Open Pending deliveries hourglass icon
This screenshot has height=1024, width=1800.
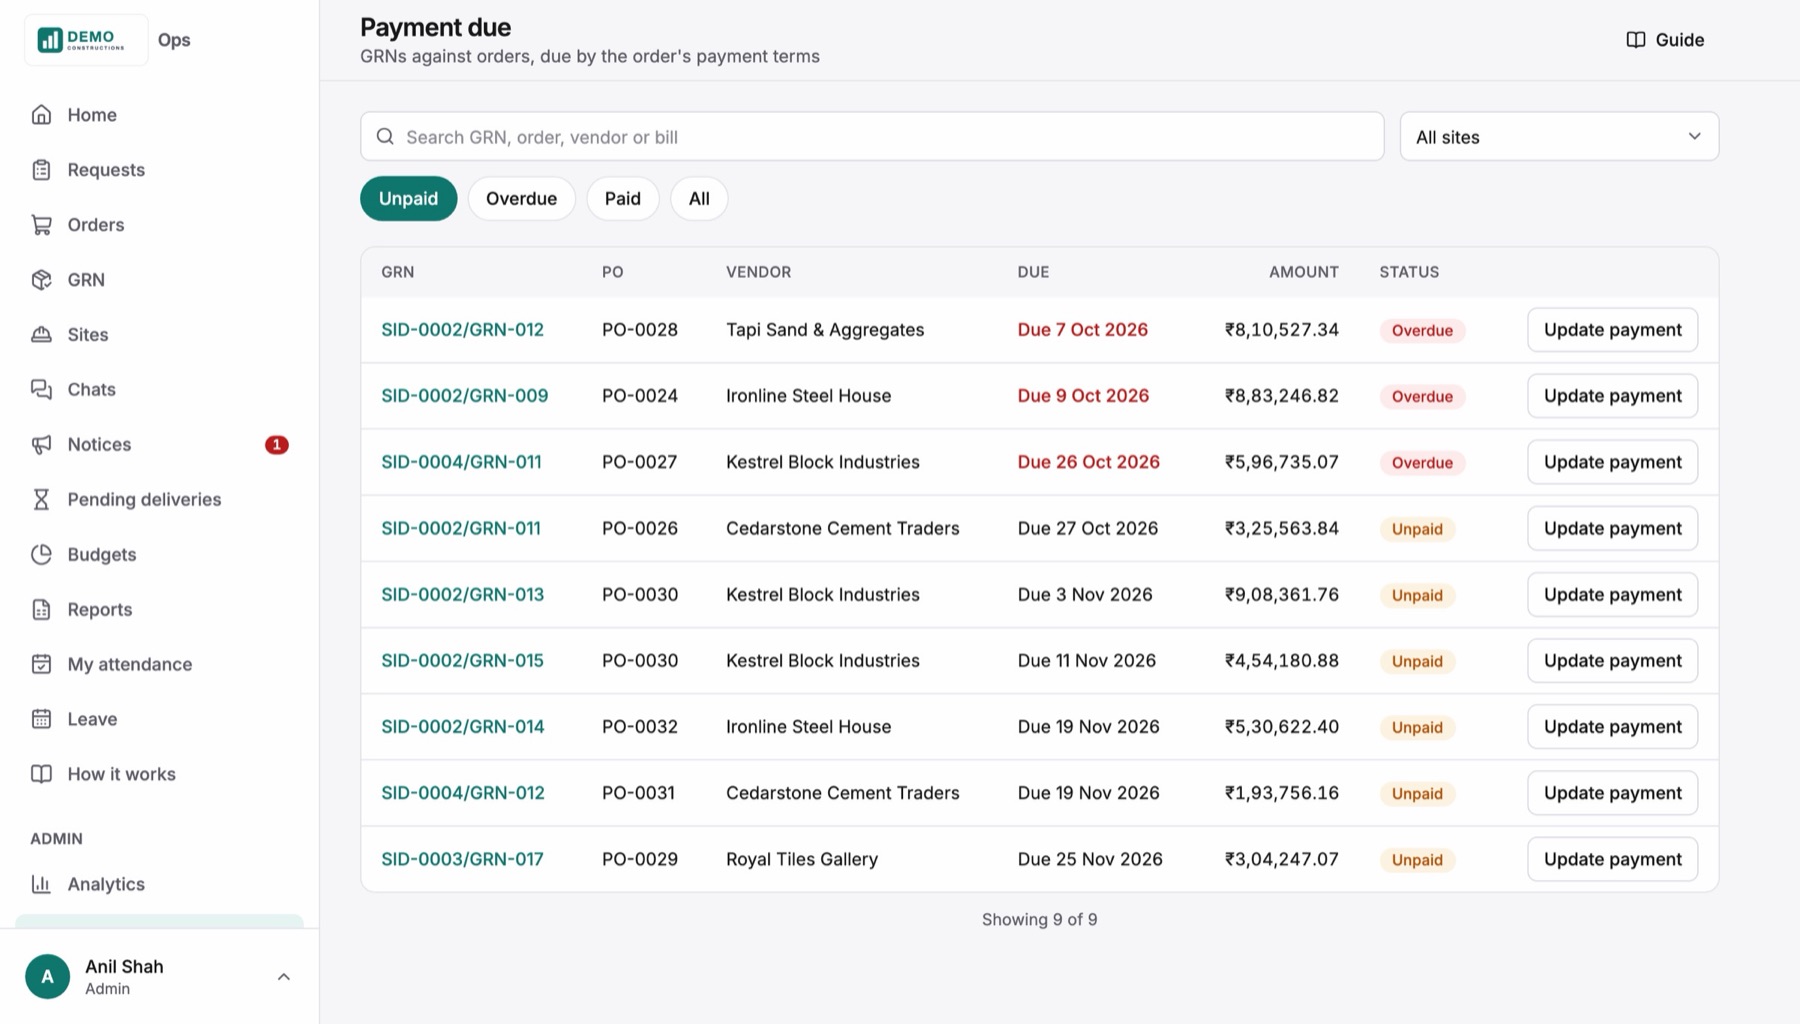41,500
